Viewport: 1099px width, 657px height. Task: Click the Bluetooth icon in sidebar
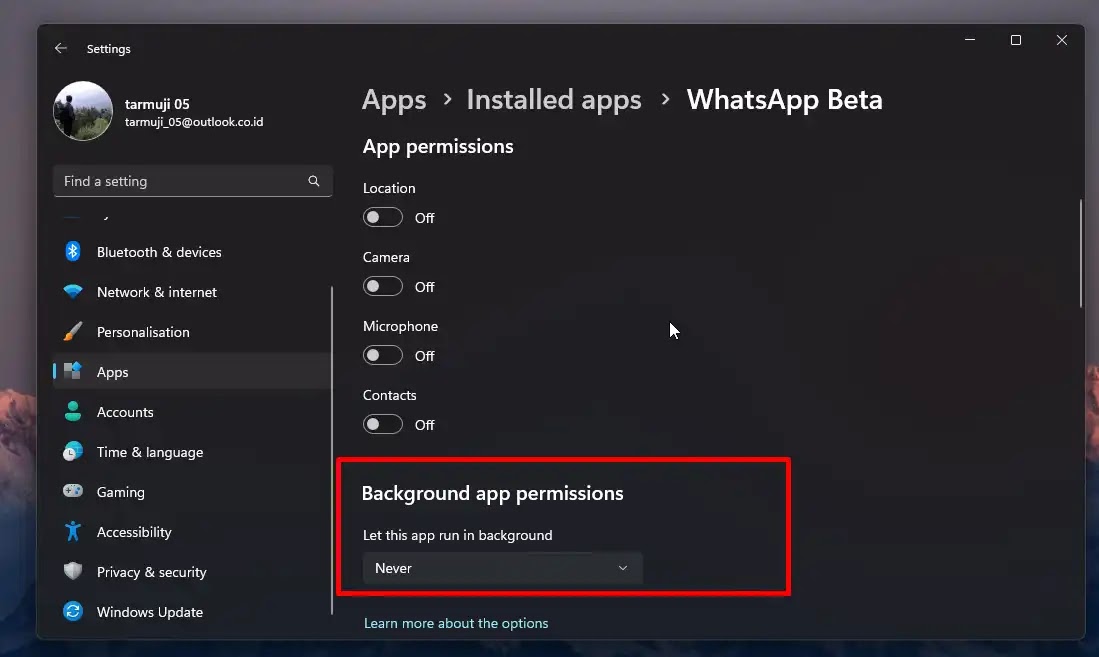click(x=73, y=251)
